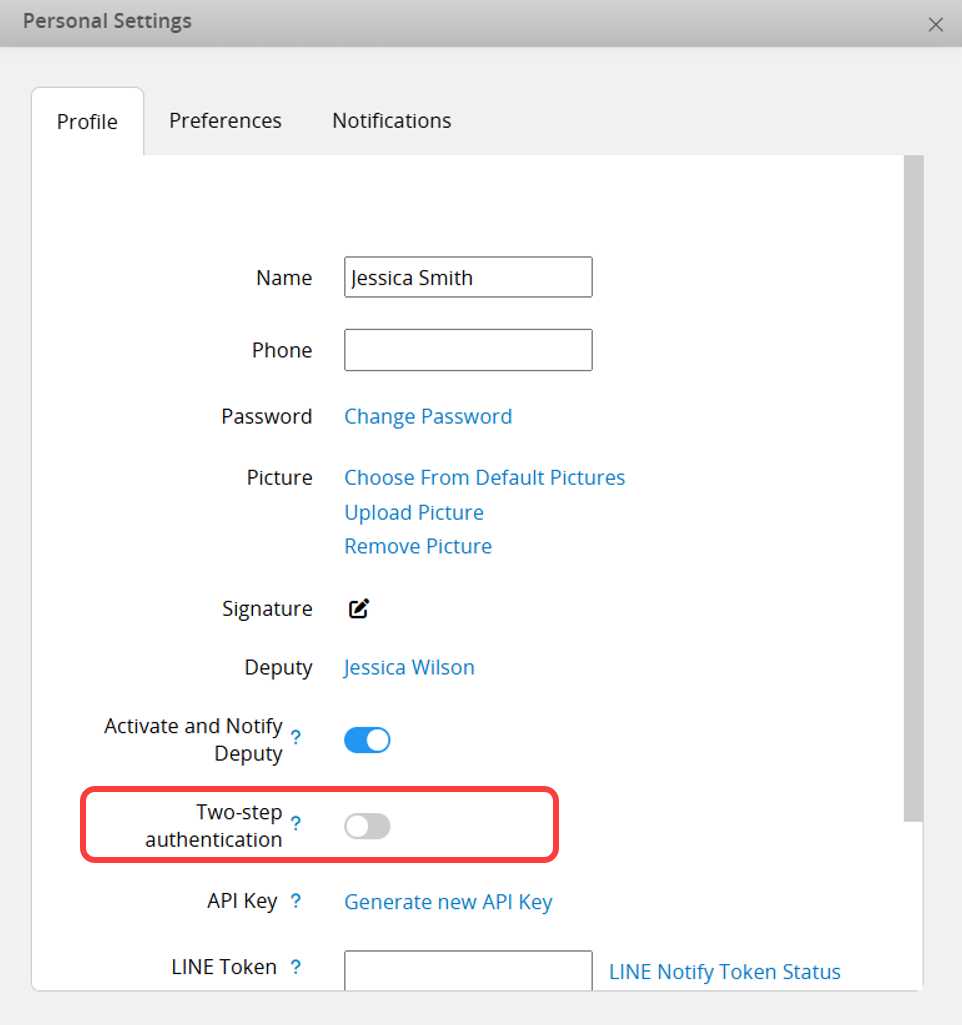962x1025 pixels.
Task: Close the Personal Settings dialog
Action: 935,25
